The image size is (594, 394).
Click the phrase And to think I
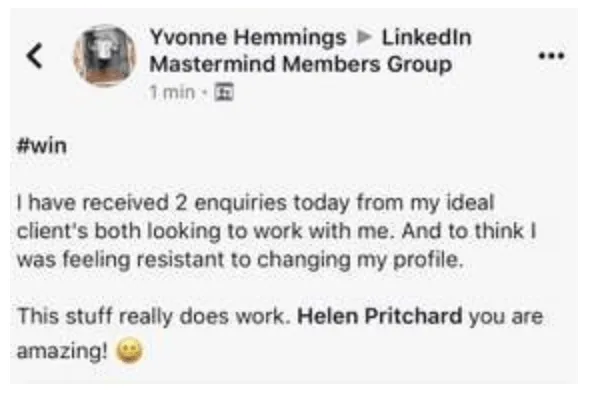469,231
